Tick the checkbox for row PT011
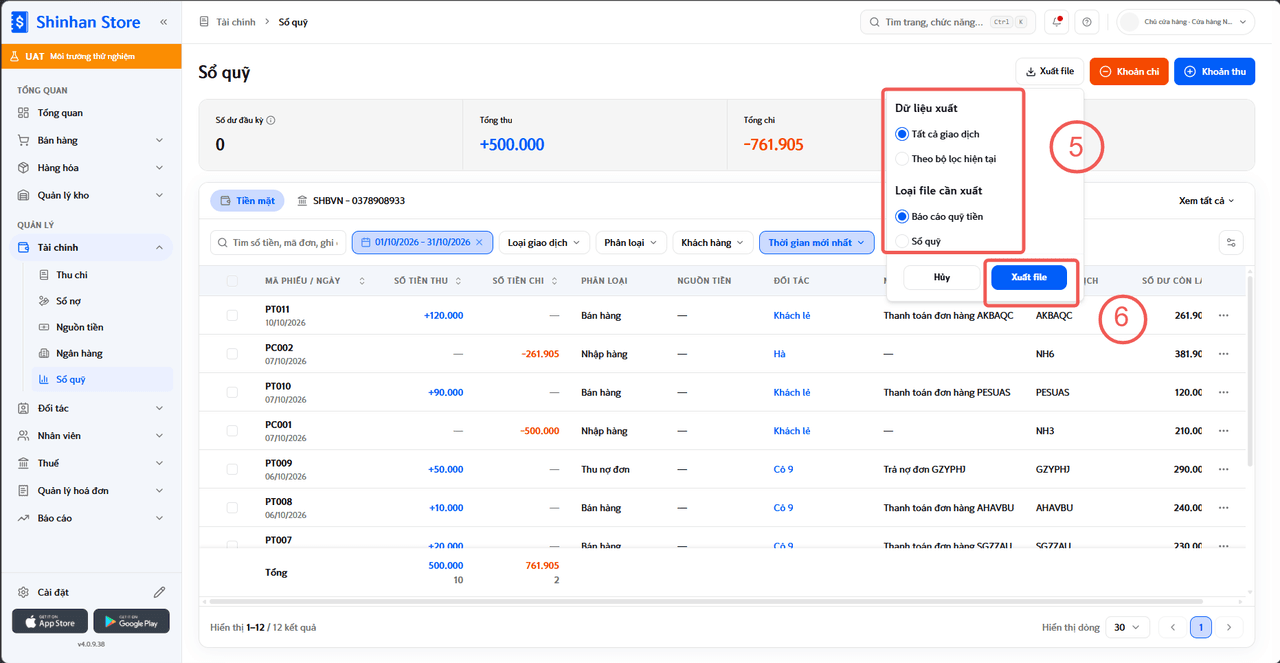Viewport: 1280px width, 663px height. [232, 316]
